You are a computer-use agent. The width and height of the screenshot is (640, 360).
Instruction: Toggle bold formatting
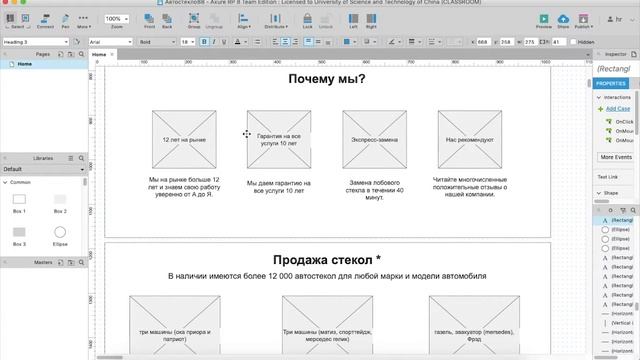click(204, 42)
